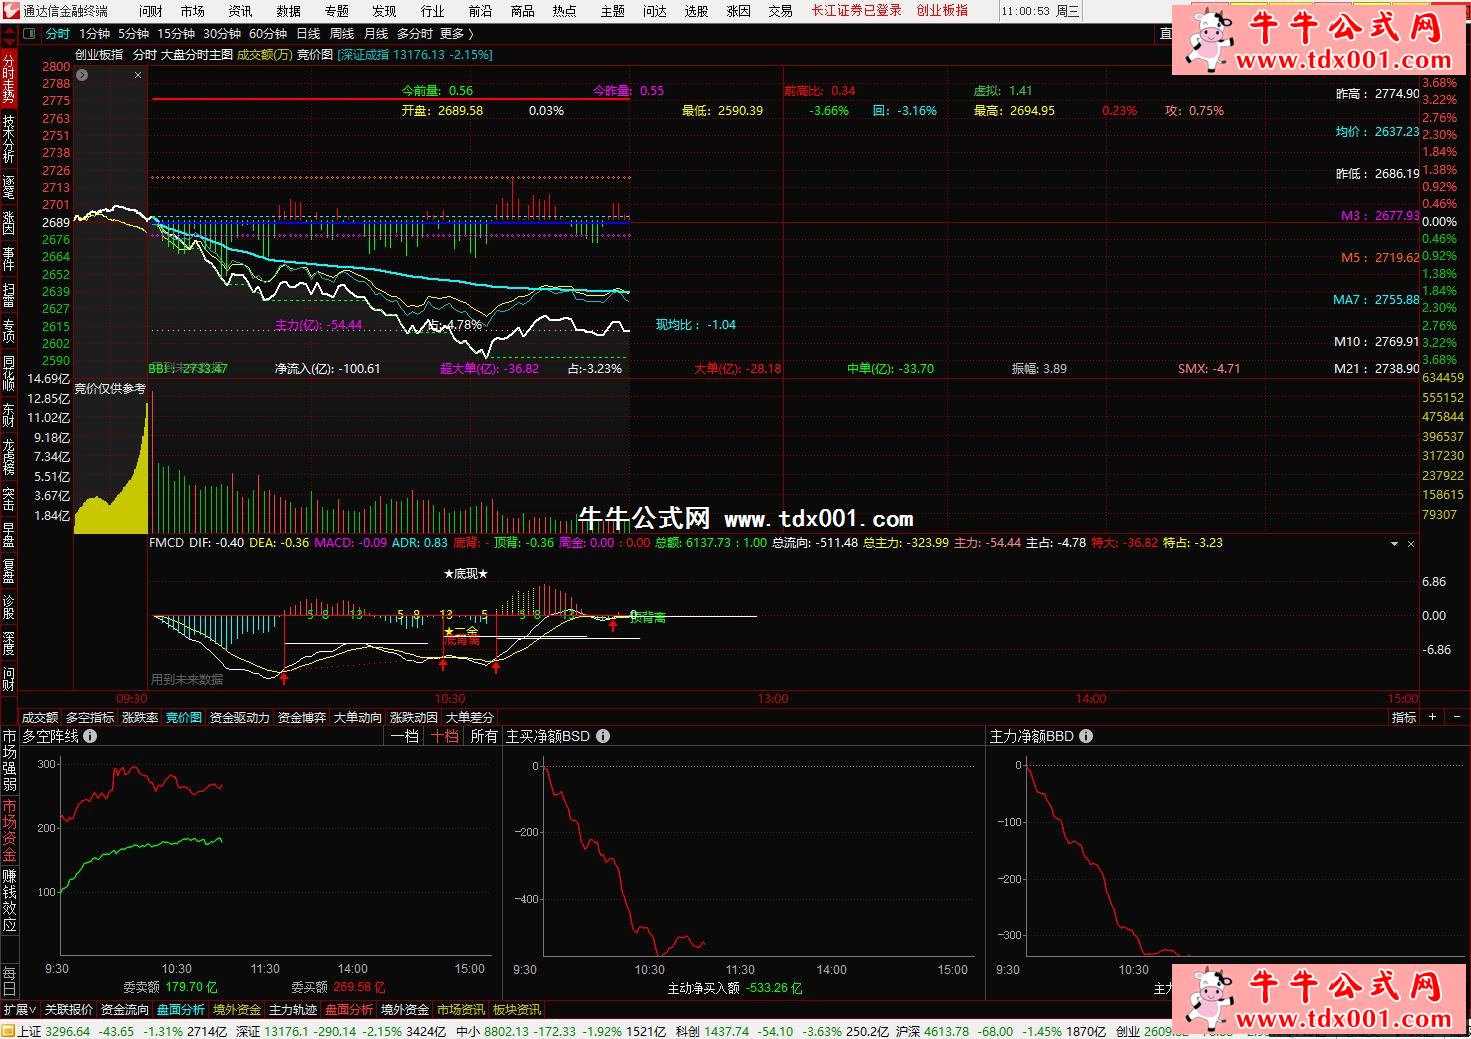1471x1039 pixels.
Task: Click the 成交额(万) label in the chart header
Action: 265,55
